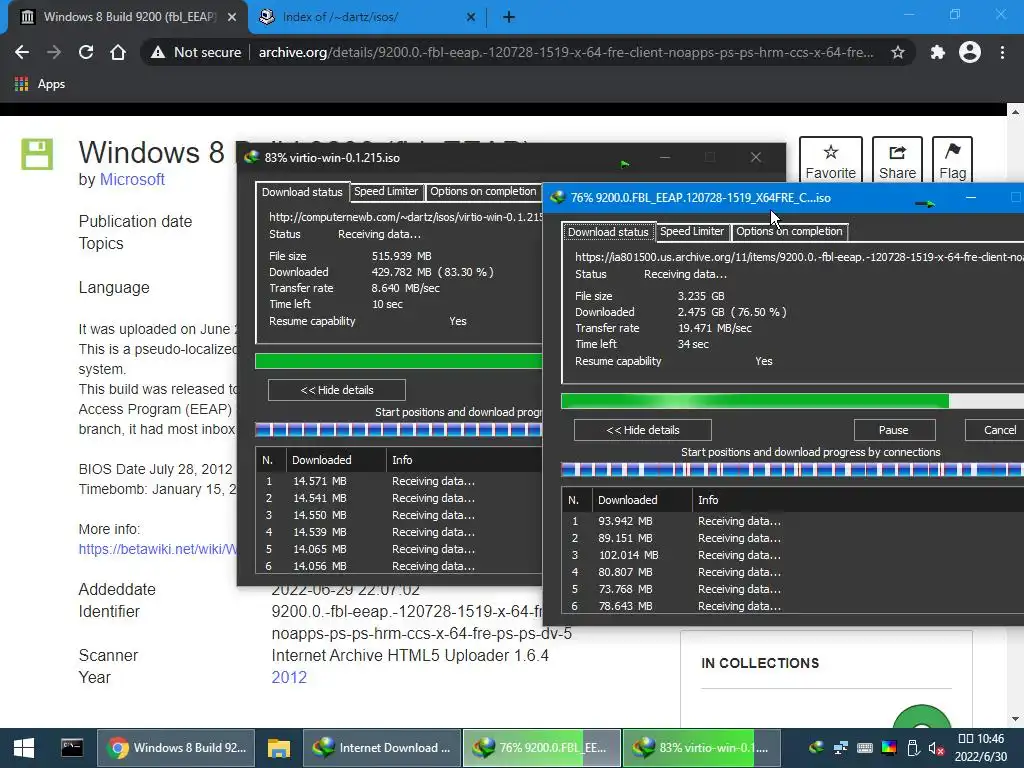Click the Downloaded column header in 9200.0.FBL_EEAP window
Screen dimensions: 1024x768
click(x=641, y=500)
